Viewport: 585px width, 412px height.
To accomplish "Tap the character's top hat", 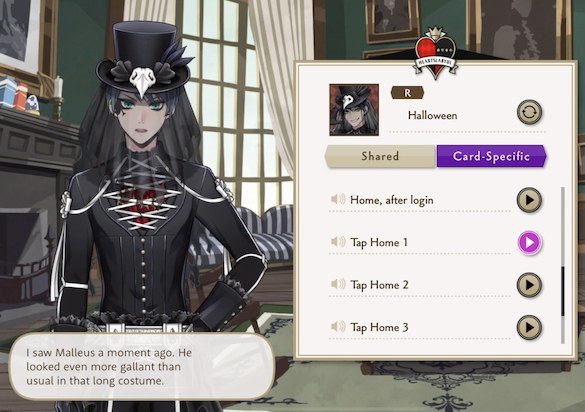I will (x=144, y=58).
